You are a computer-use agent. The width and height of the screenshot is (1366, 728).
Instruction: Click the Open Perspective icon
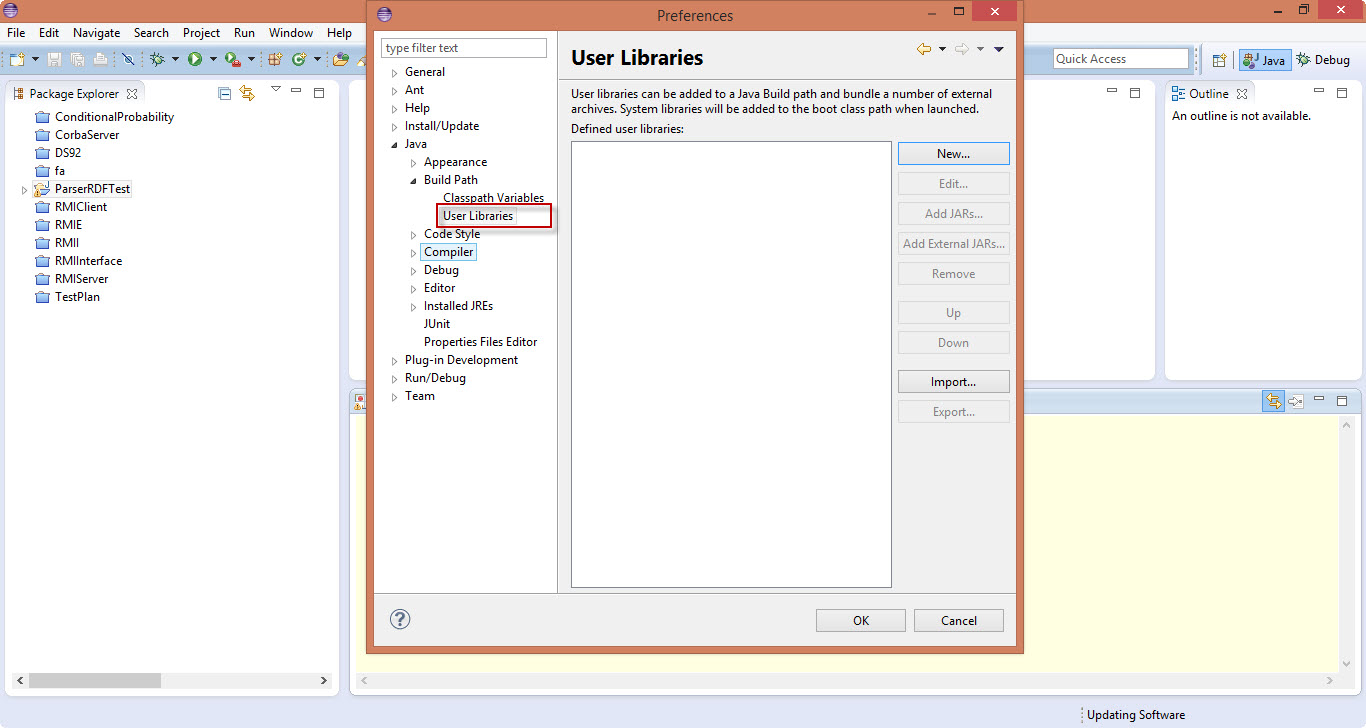click(x=1219, y=60)
